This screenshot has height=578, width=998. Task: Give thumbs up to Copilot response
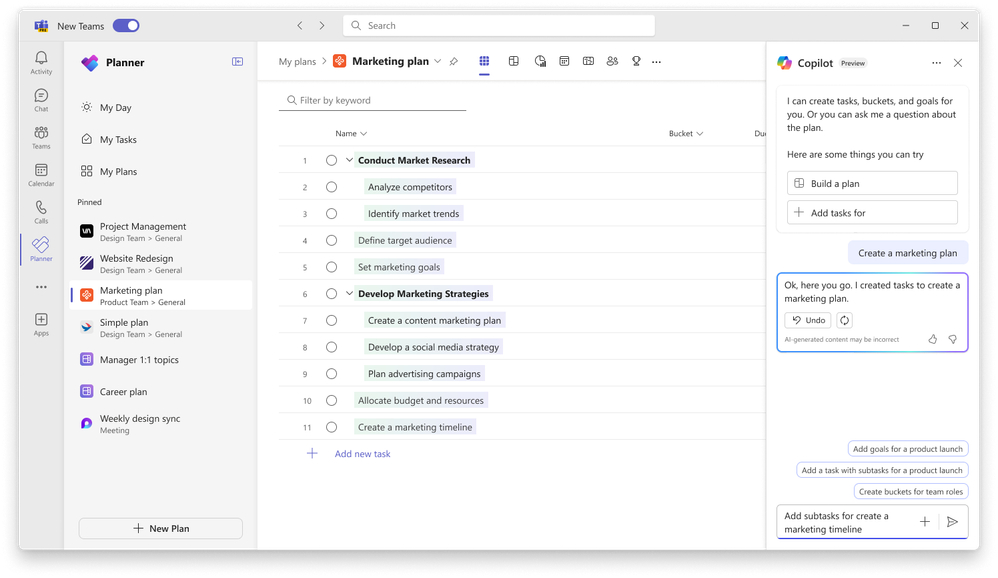[x=932, y=339]
